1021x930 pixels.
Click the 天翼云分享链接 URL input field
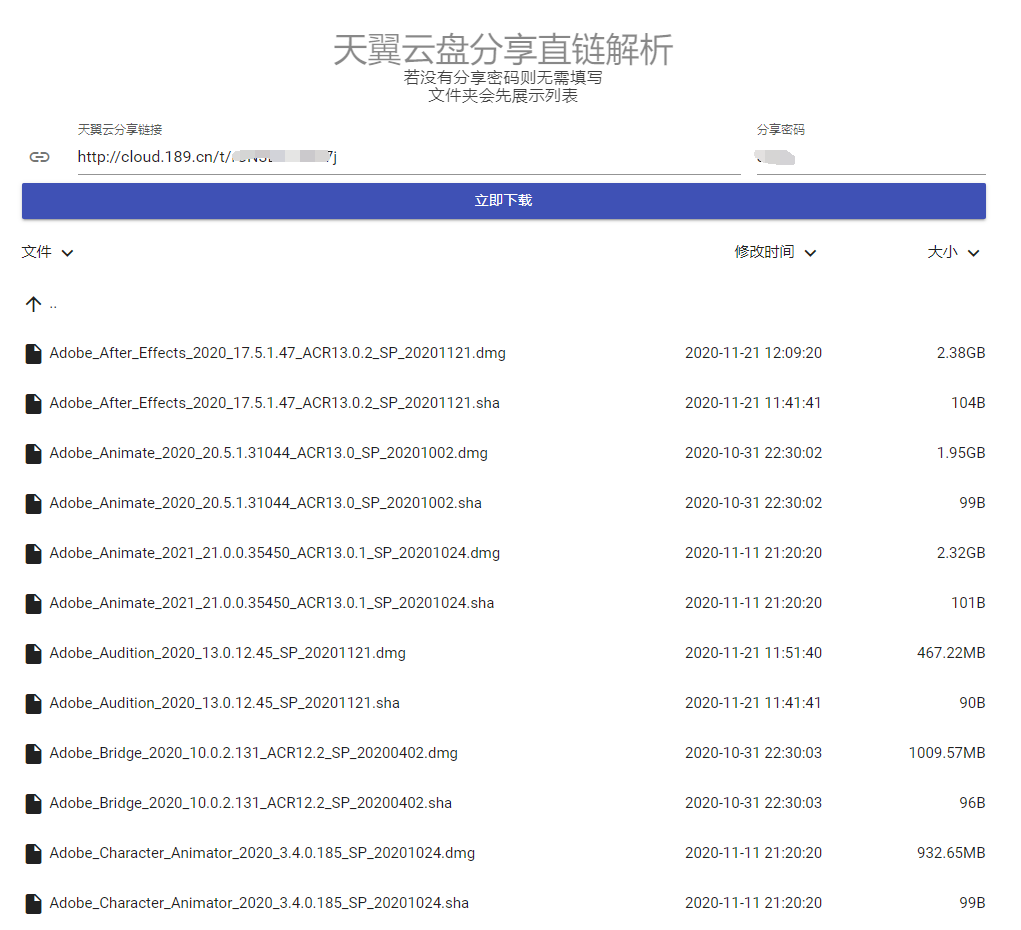click(409, 157)
